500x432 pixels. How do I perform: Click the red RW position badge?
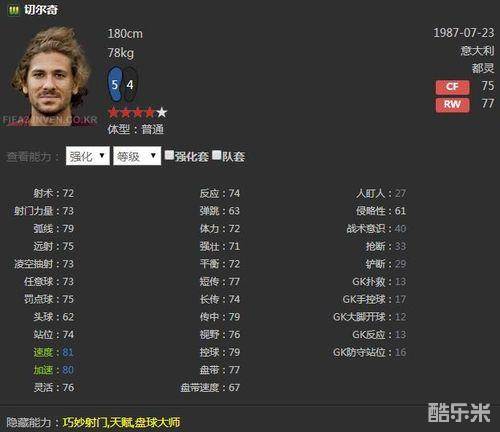tap(452, 105)
